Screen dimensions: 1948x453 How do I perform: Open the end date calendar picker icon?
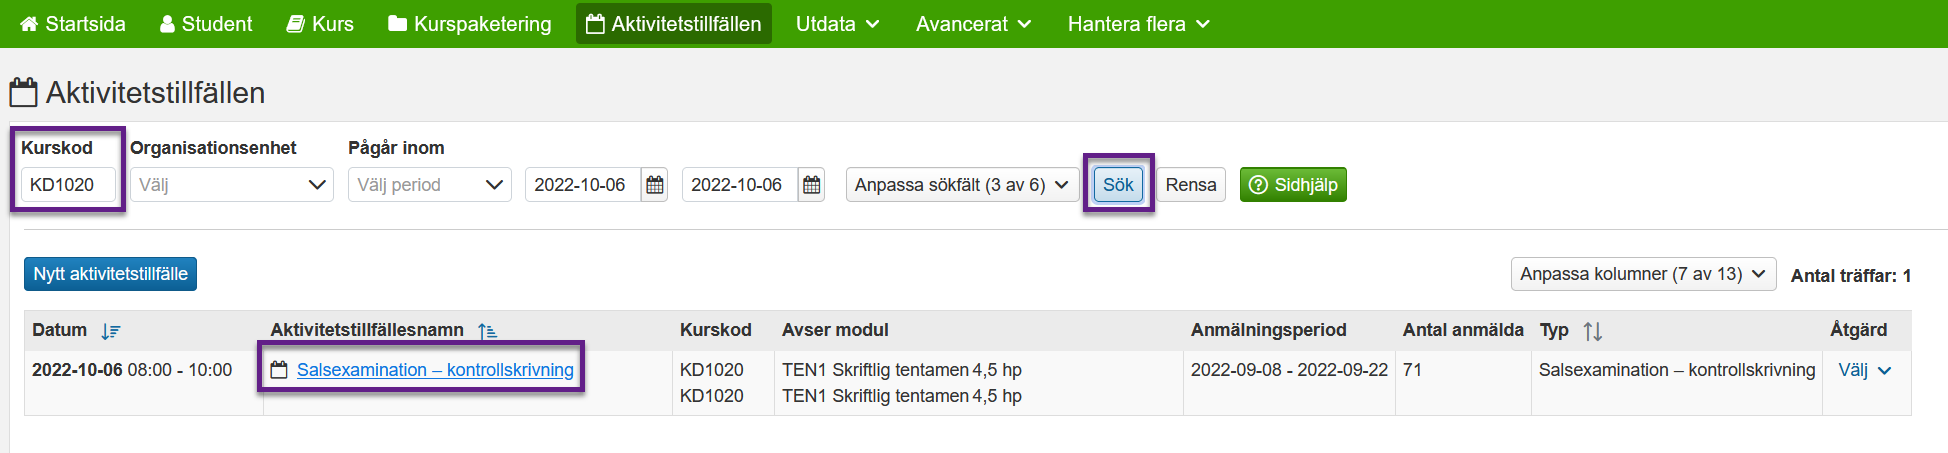click(812, 185)
